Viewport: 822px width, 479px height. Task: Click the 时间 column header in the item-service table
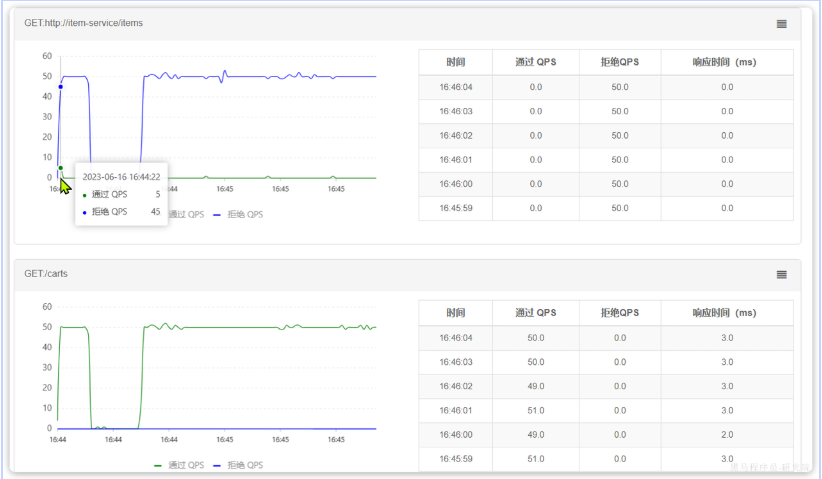tap(455, 62)
